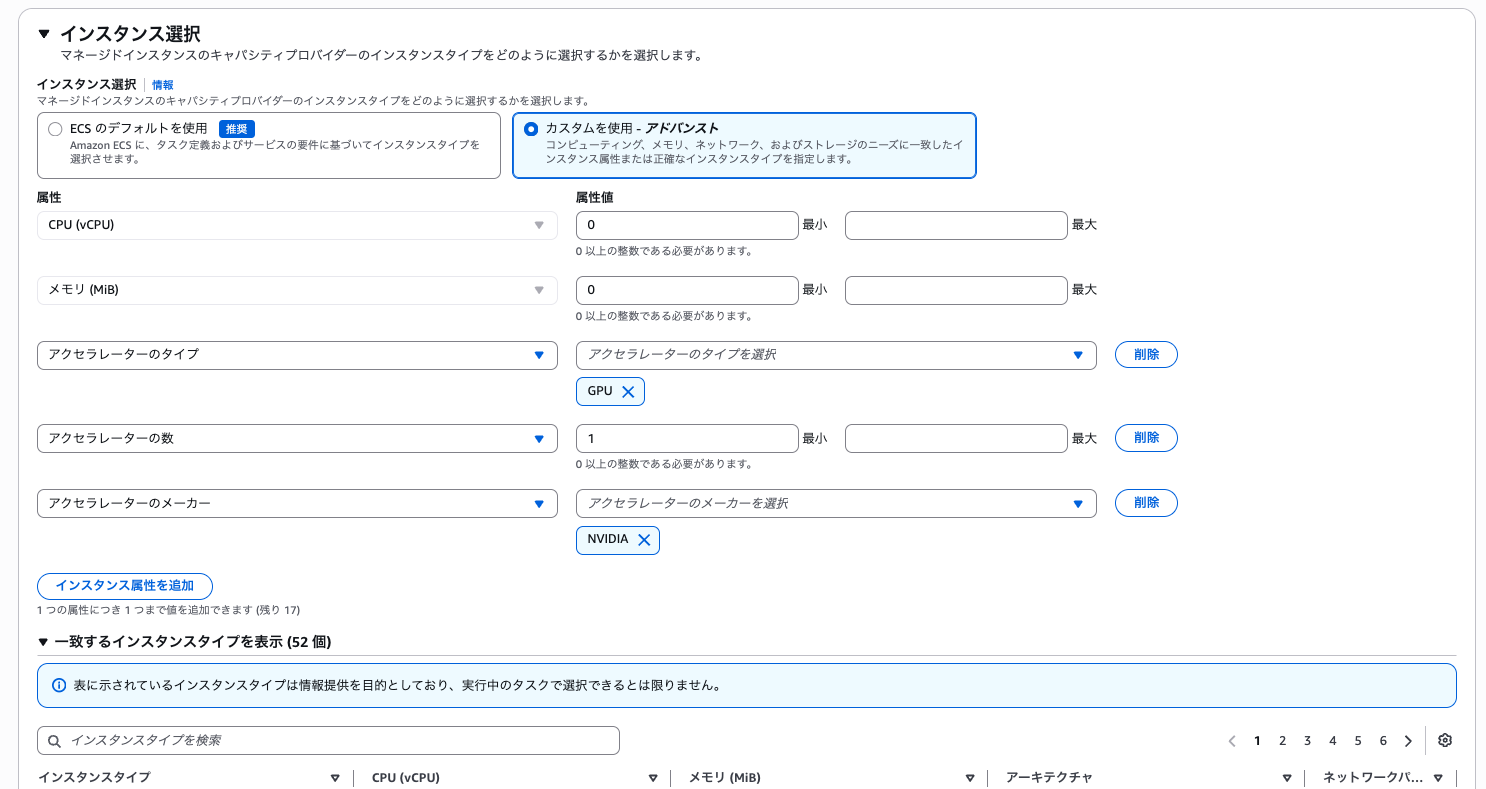Open the アクセラレーターのタイプ attribute dropdown
This screenshot has width=1486, height=789.
[x=297, y=355]
